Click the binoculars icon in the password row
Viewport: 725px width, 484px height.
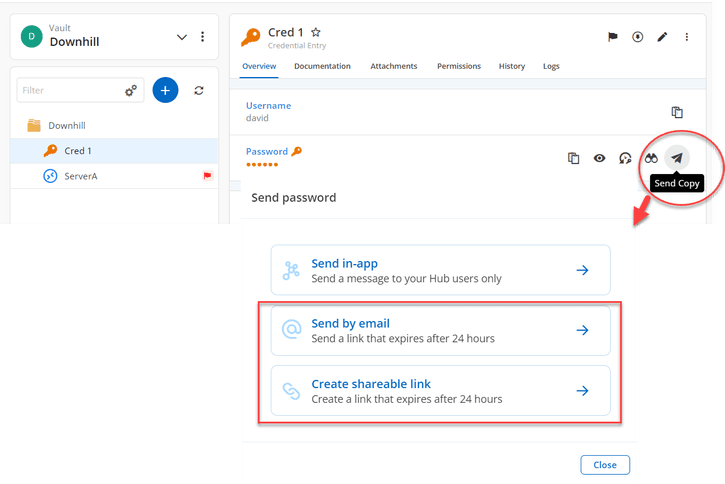[651, 158]
